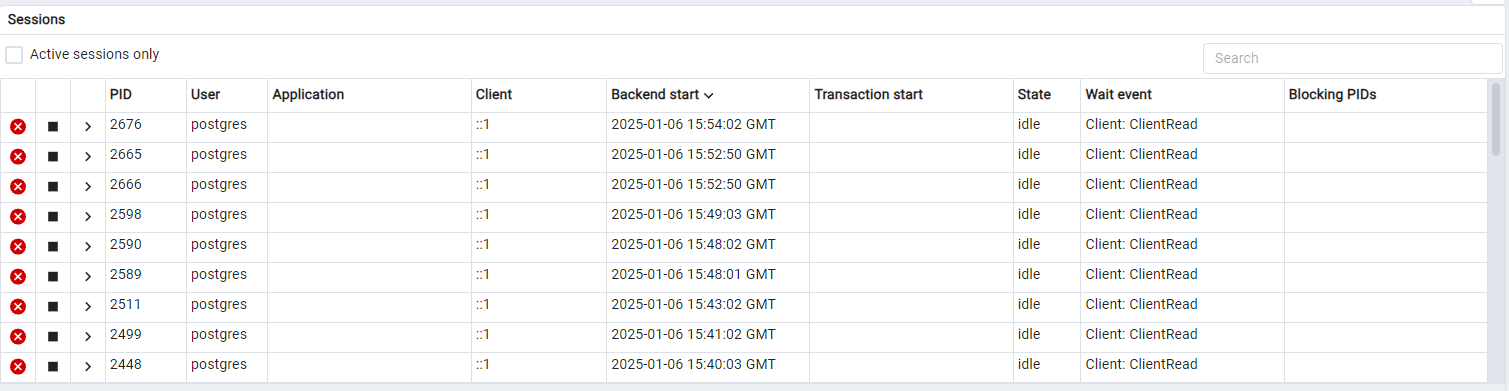Terminate session with PID 2598
The width and height of the screenshot is (1509, 391).
click(18, 217)
